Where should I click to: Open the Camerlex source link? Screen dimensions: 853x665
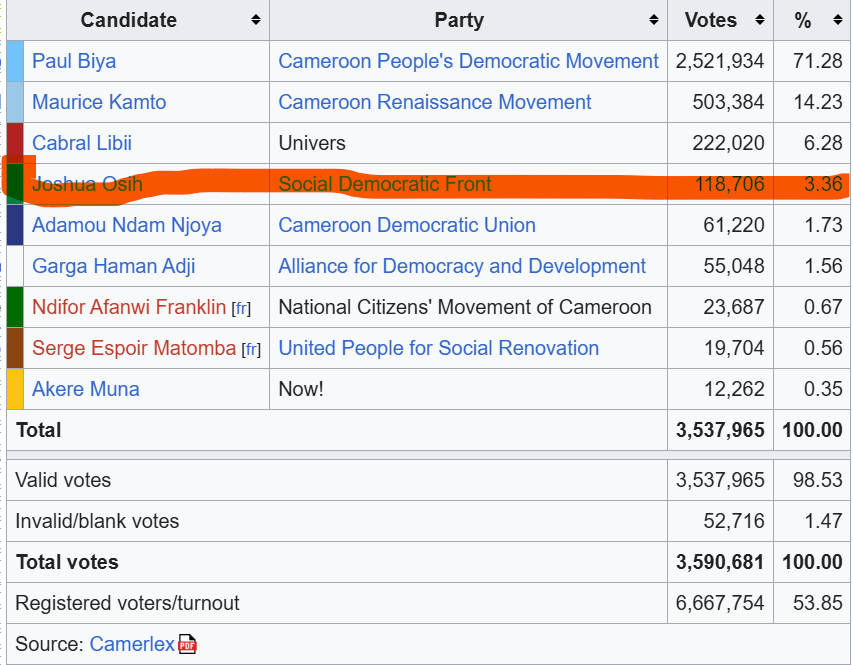(132, 644)
